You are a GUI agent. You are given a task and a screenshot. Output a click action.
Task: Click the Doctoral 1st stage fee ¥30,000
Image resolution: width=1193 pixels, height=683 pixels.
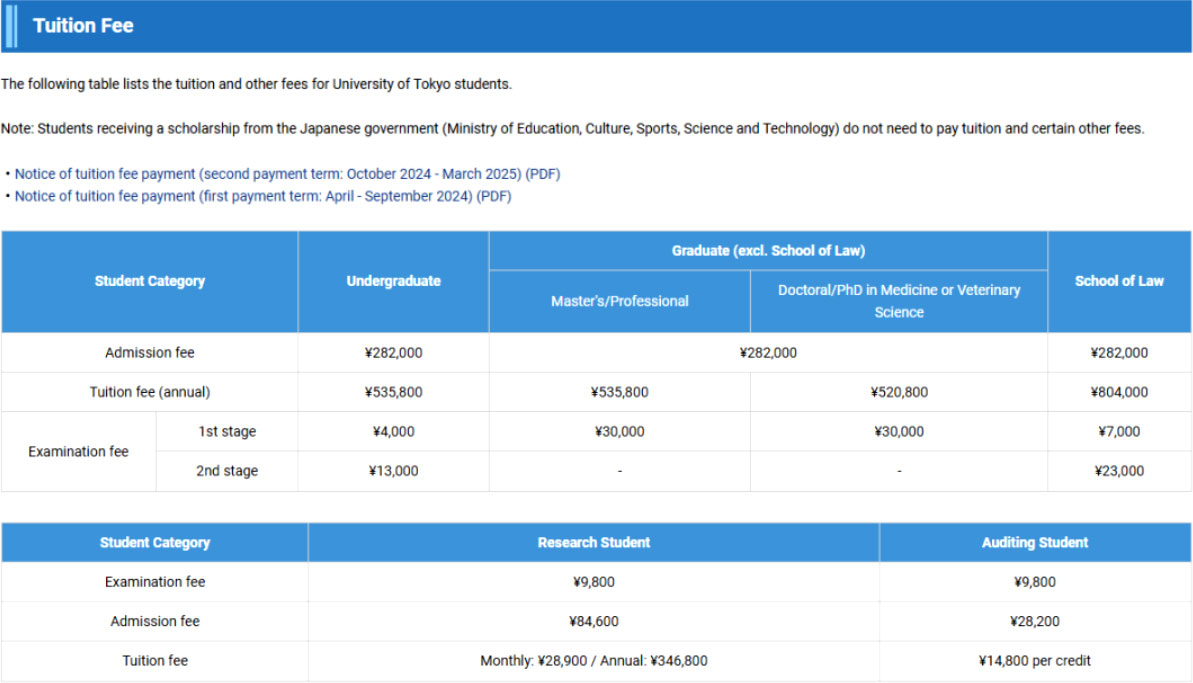[x=899, y=432]
